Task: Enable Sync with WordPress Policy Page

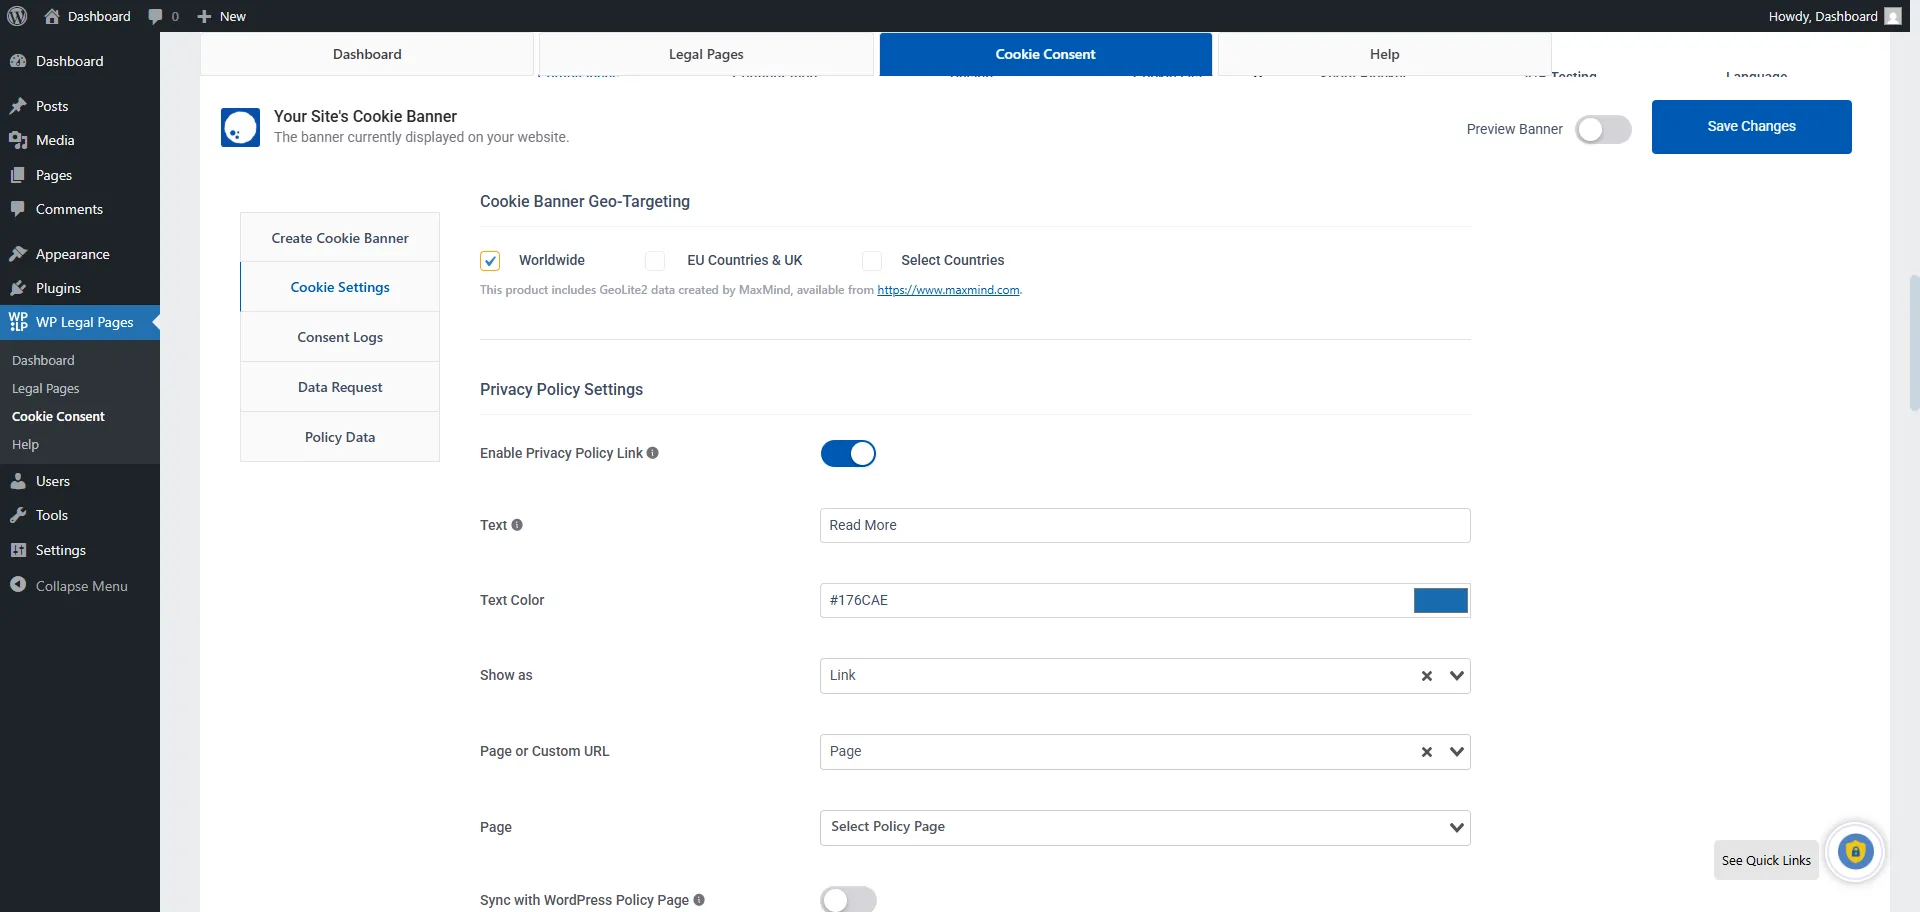Action: 848,899
